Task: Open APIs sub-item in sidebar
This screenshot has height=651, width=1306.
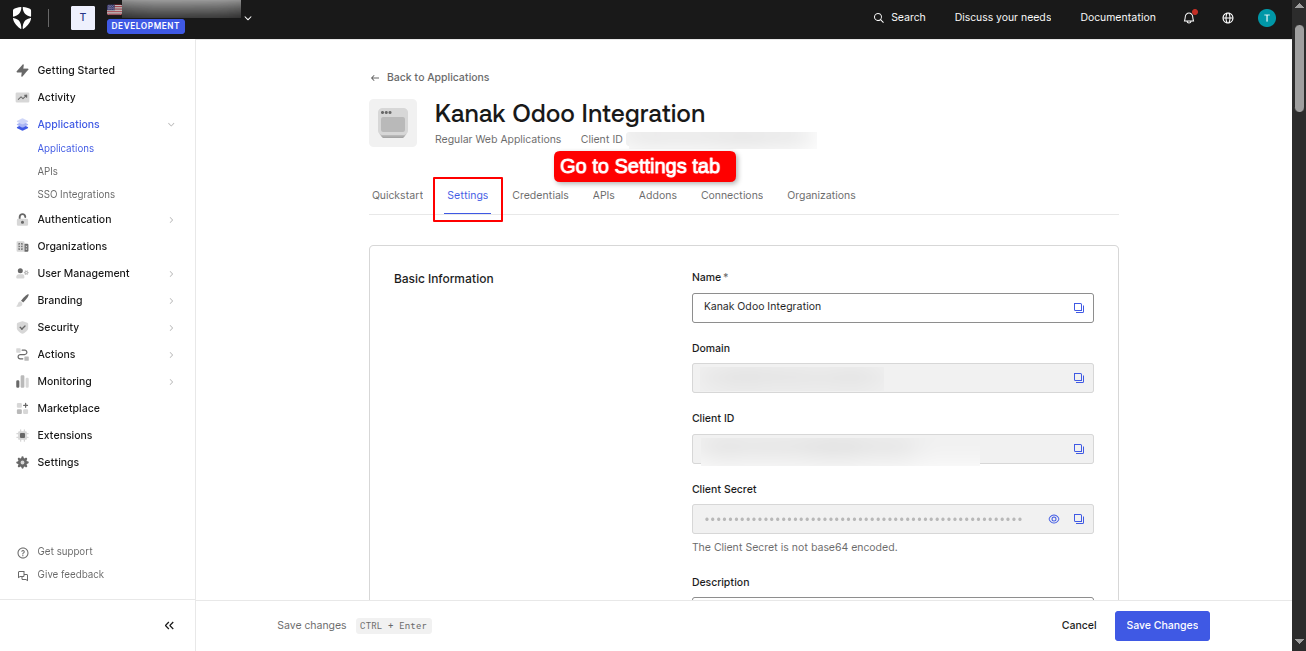Action: tap(48, 171)
